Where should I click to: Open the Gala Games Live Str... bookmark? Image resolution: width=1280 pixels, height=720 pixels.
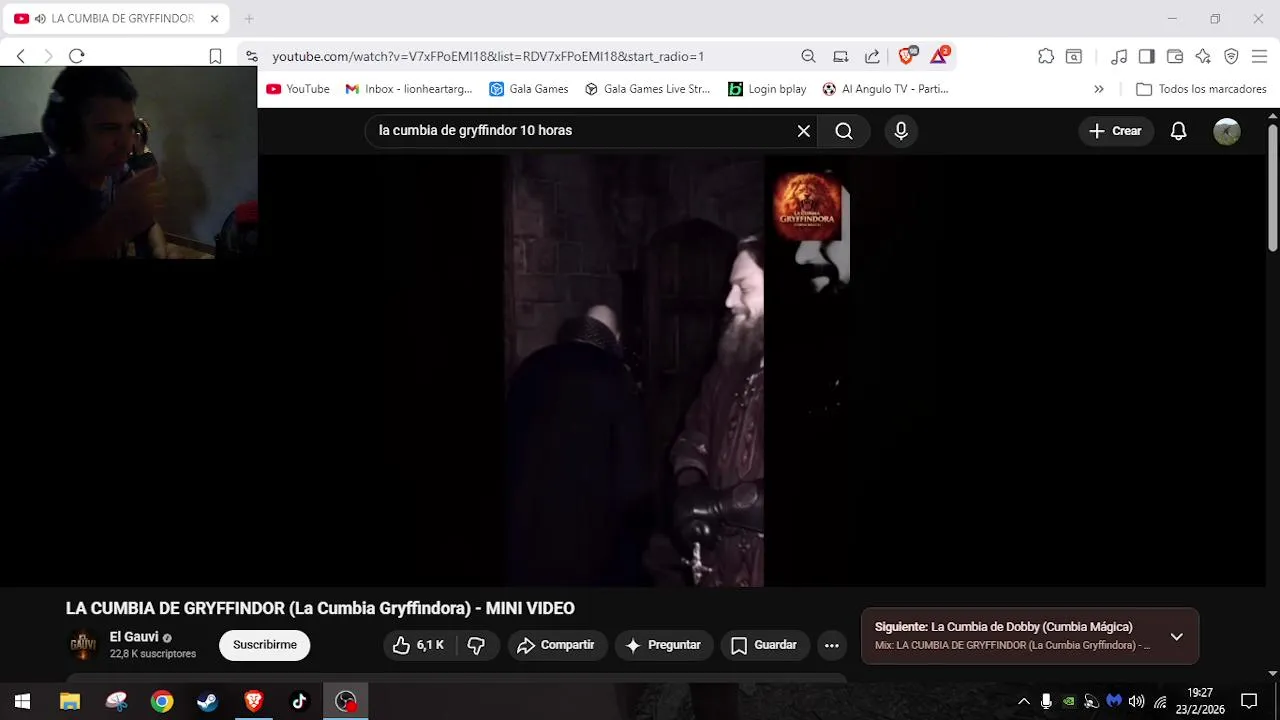coord(647,89)
